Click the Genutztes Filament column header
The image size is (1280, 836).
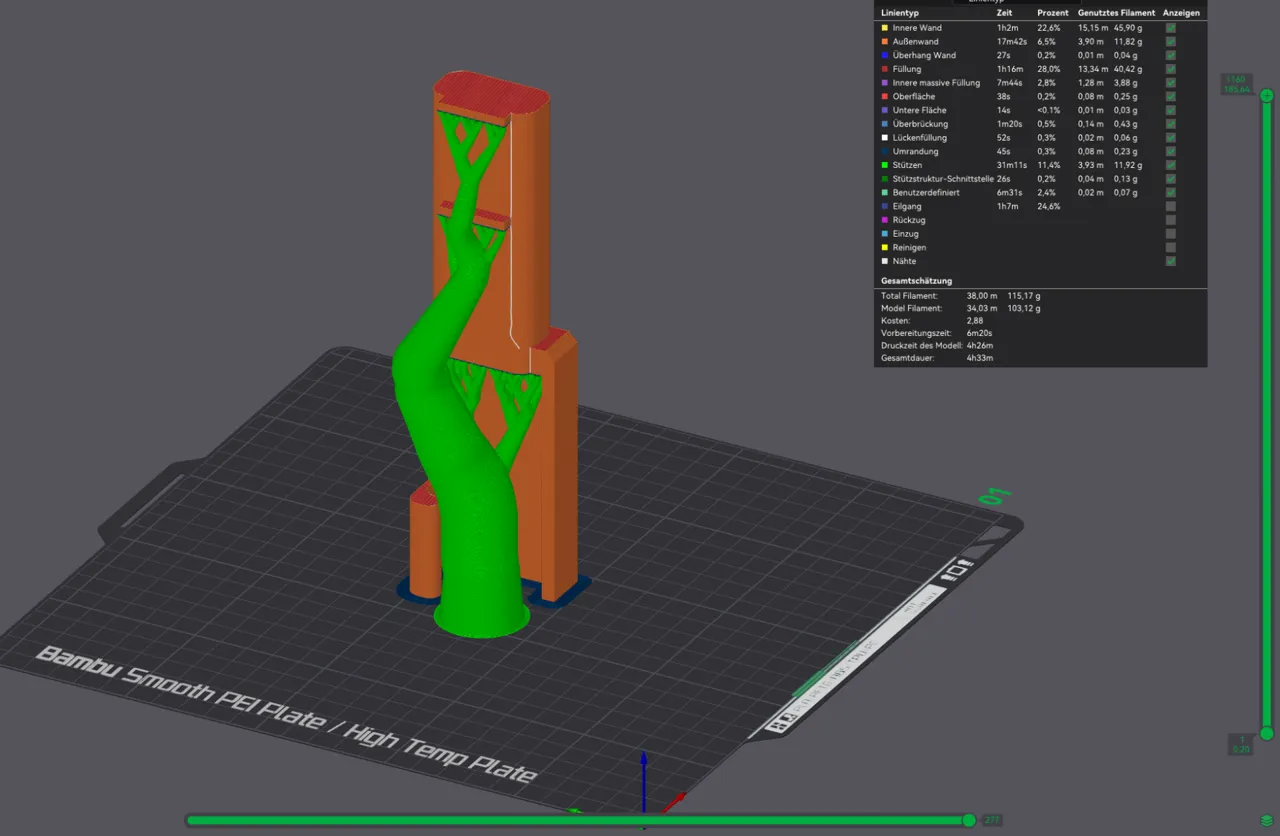click(1116, 13)
